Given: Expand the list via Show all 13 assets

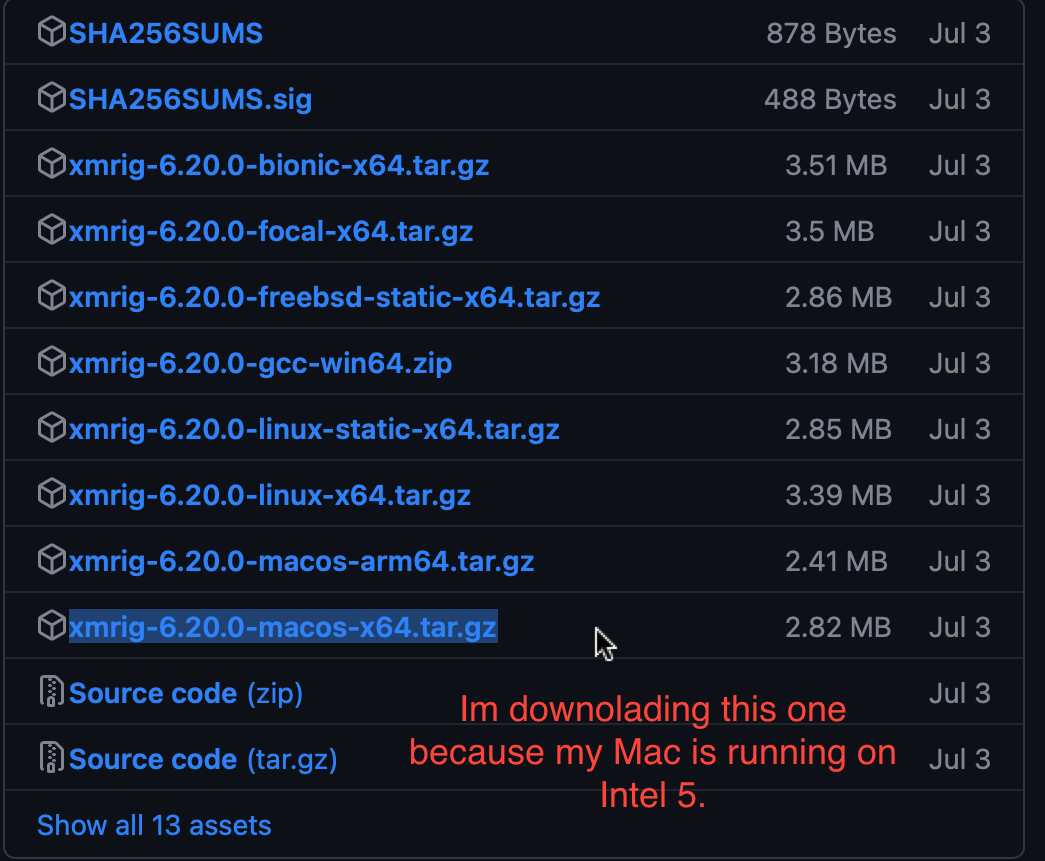Looking at the screenshot, I should (x=153, y=825).
